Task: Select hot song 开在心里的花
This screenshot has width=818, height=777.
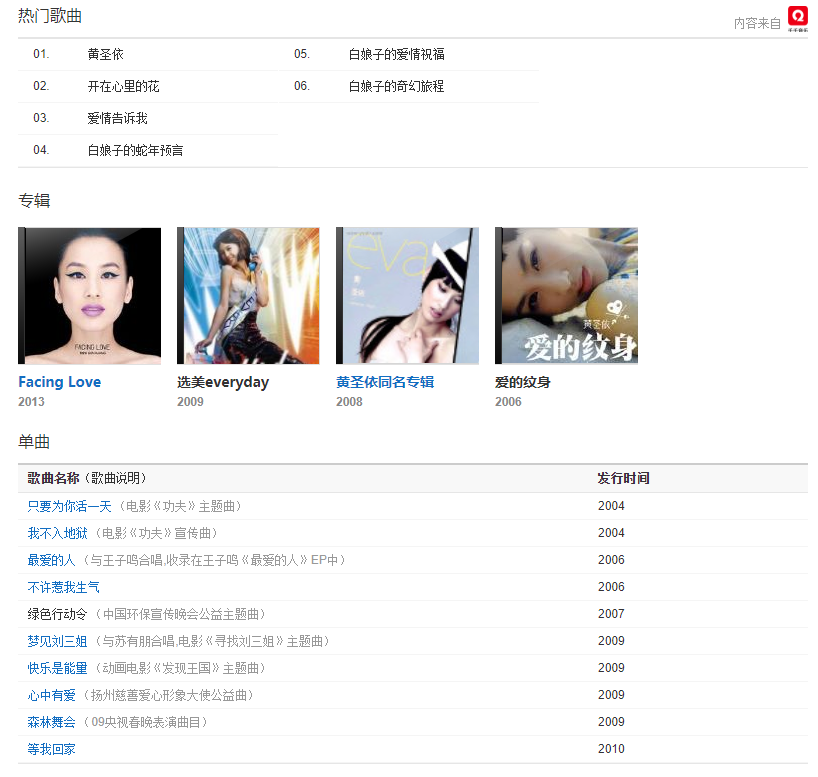Action: 123,86
